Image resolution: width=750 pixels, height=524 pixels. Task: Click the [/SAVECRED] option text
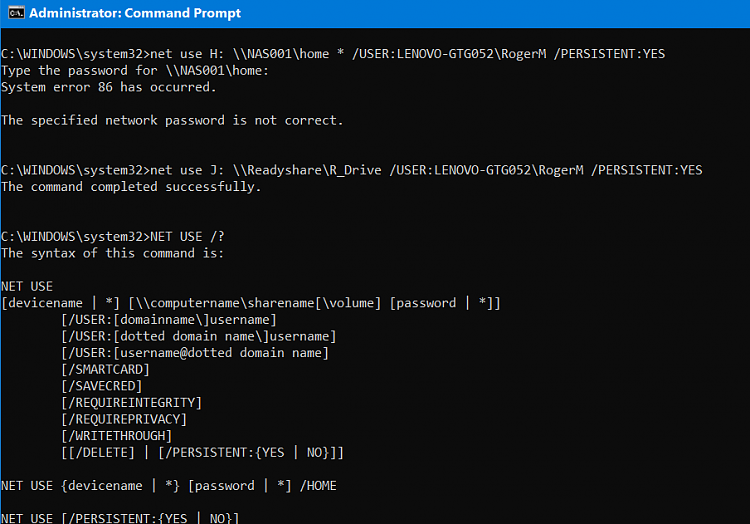101,386
